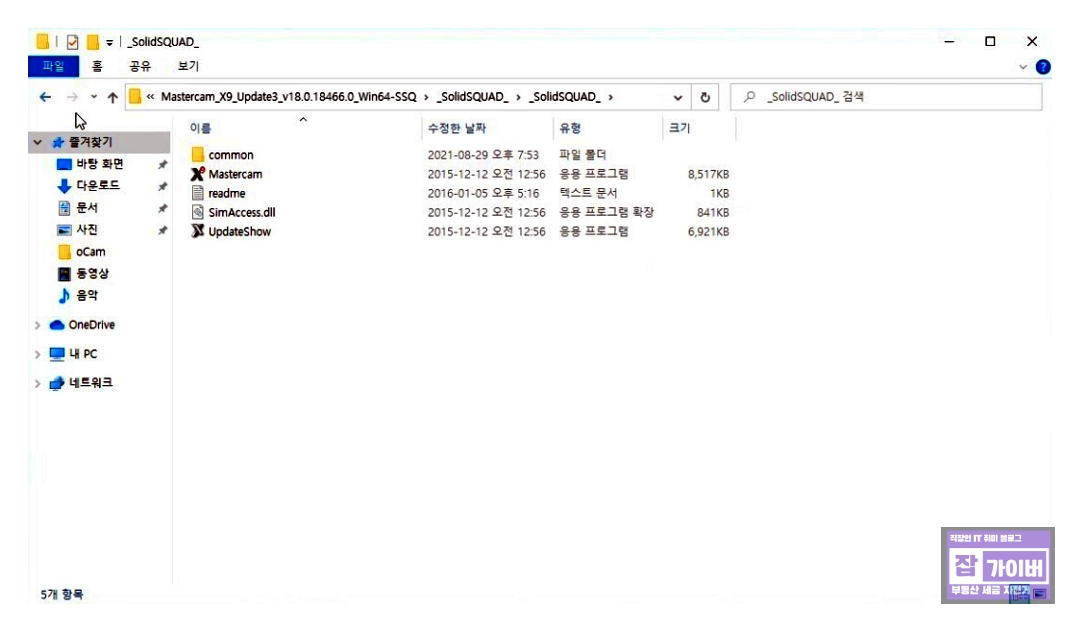The image size is (1080, 632).
Task: Click the 6,921KB size cell
Action: tap(708, 232)
